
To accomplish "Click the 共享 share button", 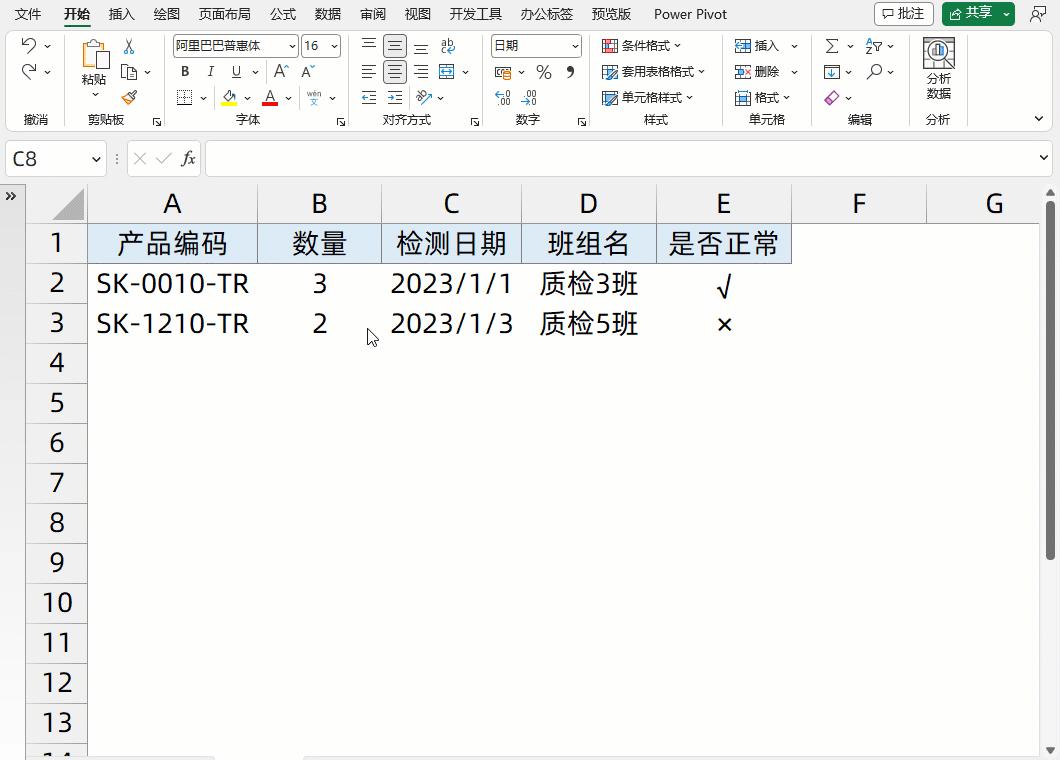I will 973,14.
